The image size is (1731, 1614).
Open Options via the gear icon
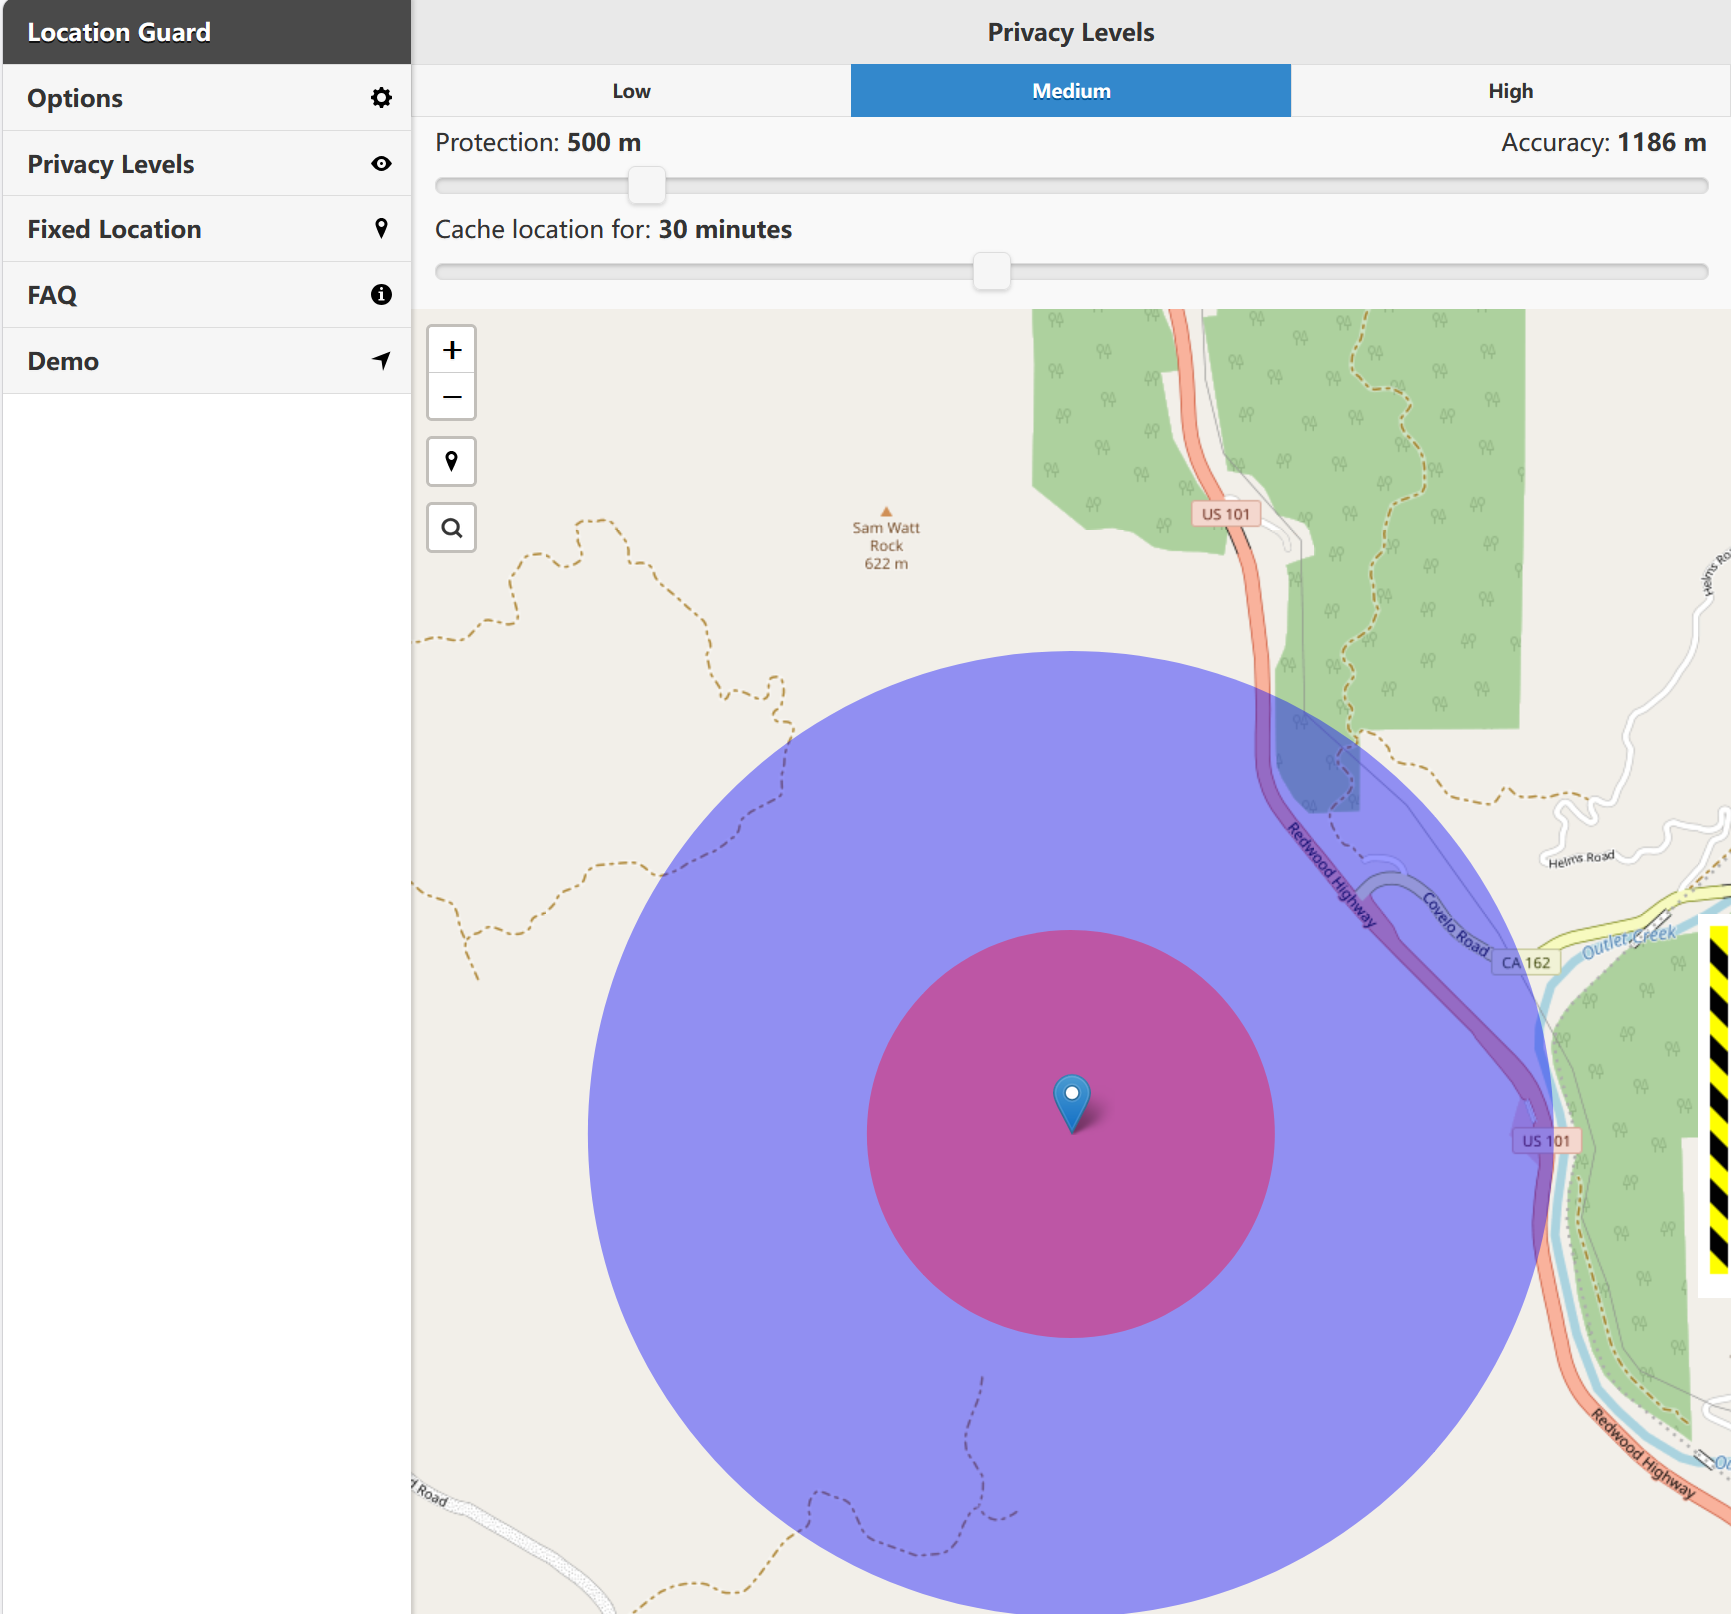pos(381,97)
